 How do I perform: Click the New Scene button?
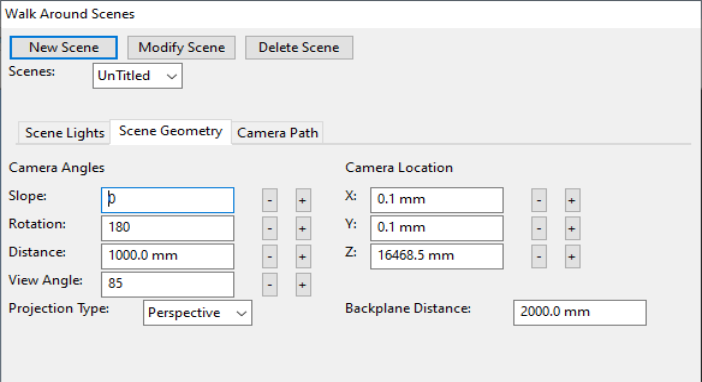click(x=64, y=47)
